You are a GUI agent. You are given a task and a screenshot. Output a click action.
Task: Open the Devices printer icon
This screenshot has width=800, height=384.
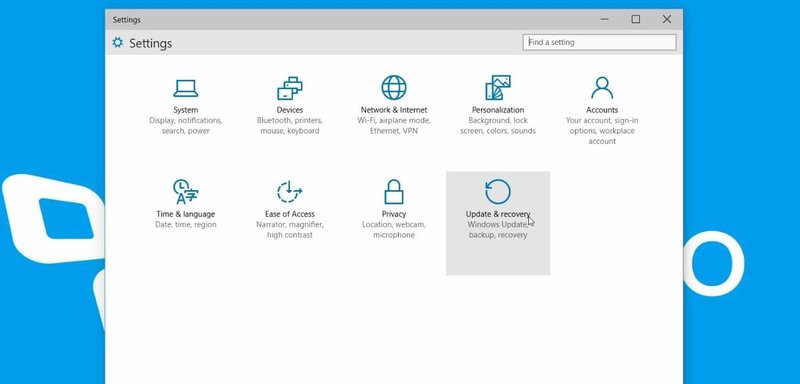click(290, 88)
